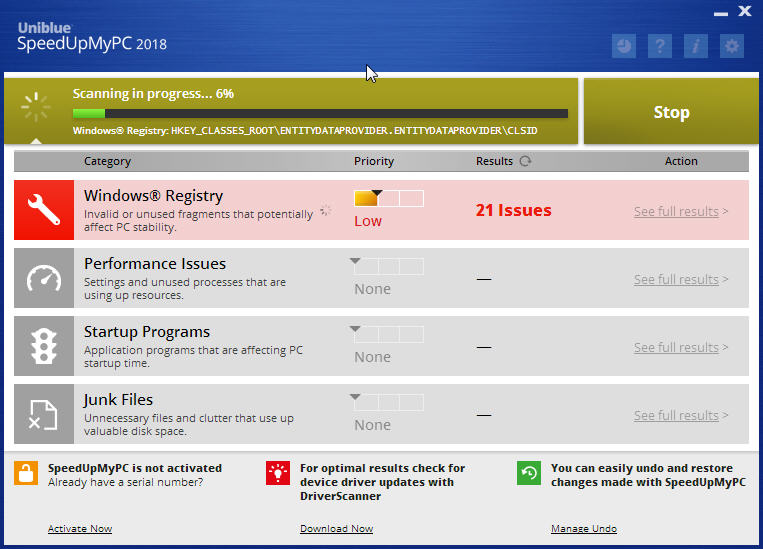Minimize the SpeedUpMyPC window

(721, 14)
